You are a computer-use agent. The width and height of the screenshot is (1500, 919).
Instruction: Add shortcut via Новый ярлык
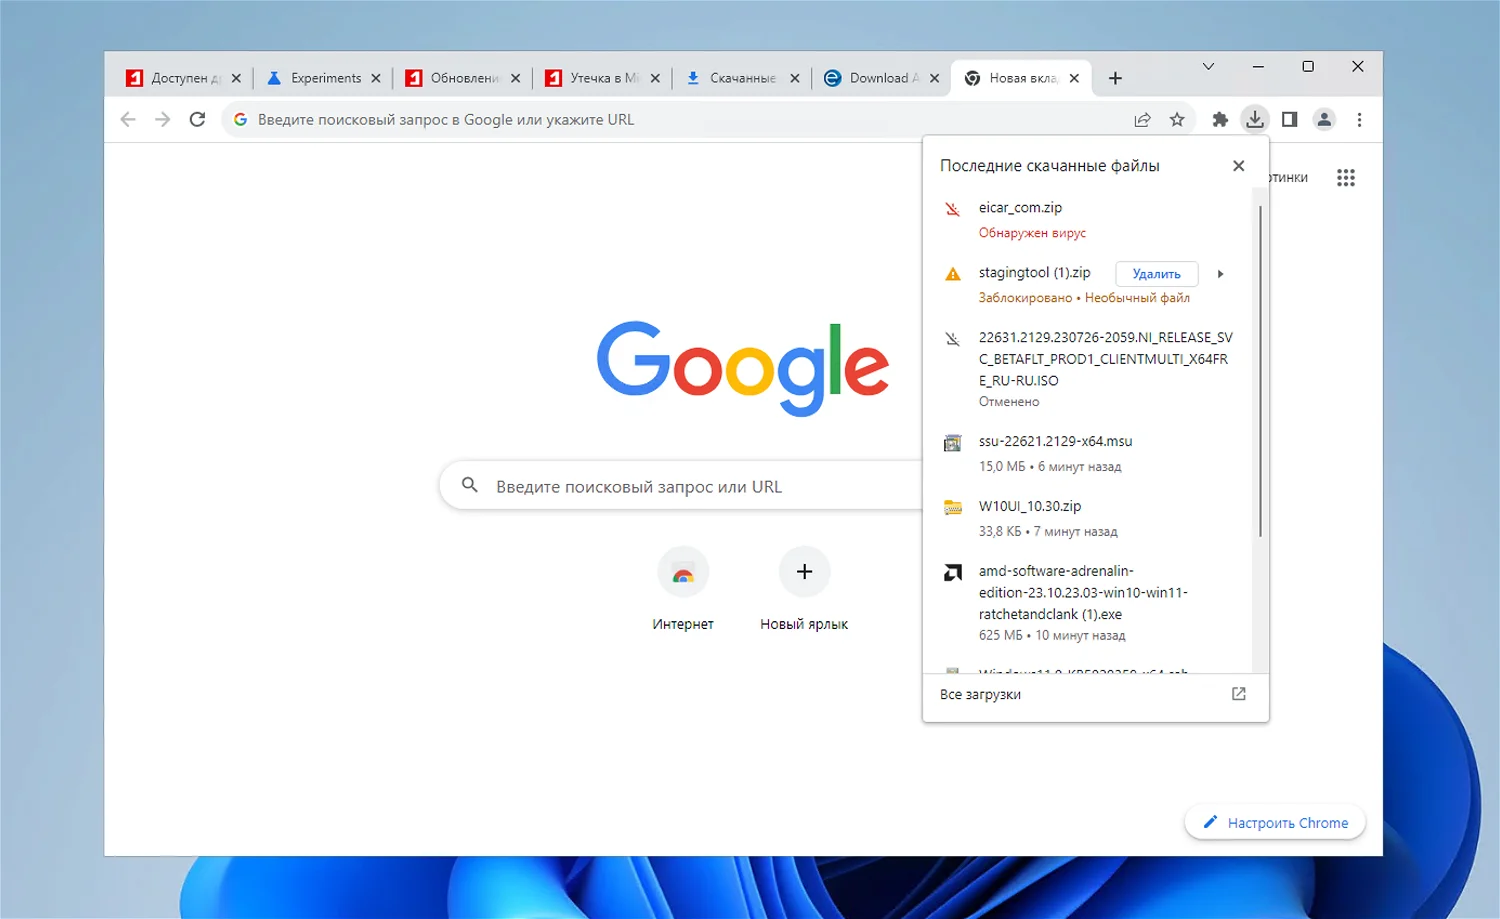click(x=804, y=573)
